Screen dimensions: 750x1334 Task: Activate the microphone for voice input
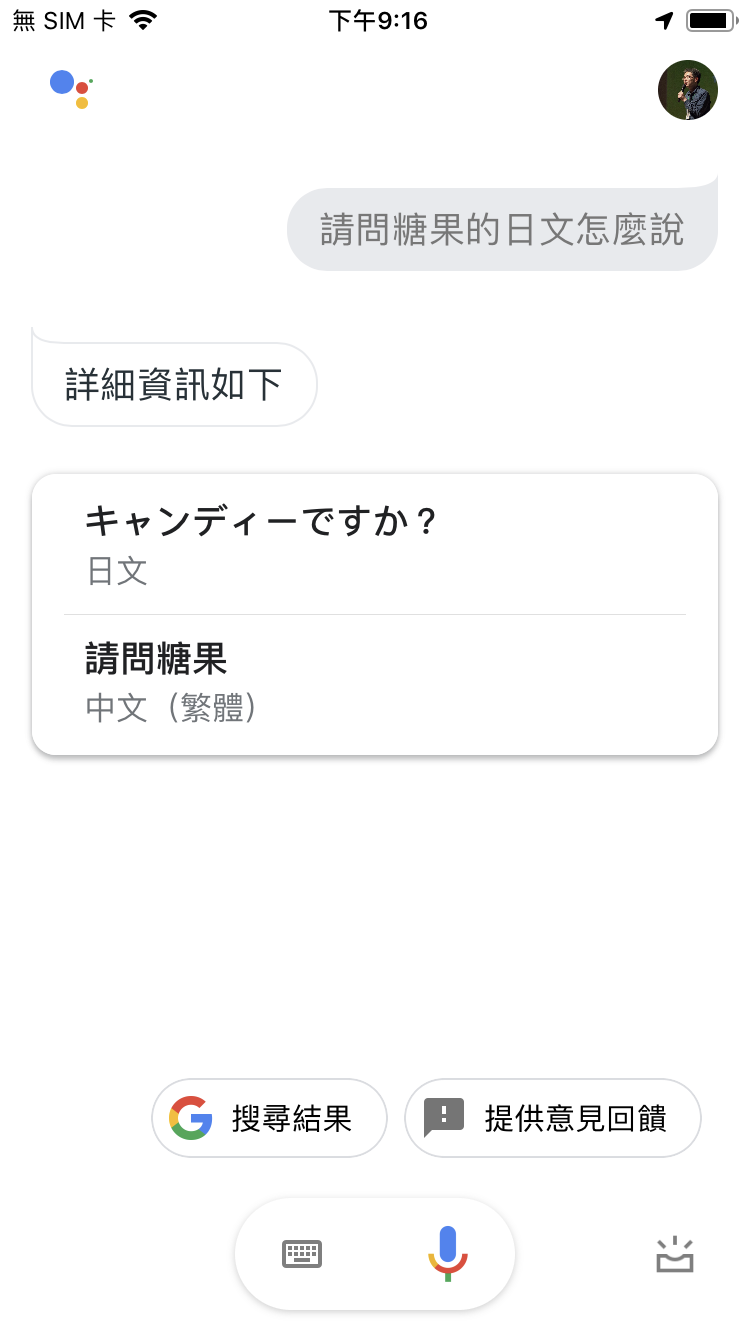click(x=447, y=1254)
